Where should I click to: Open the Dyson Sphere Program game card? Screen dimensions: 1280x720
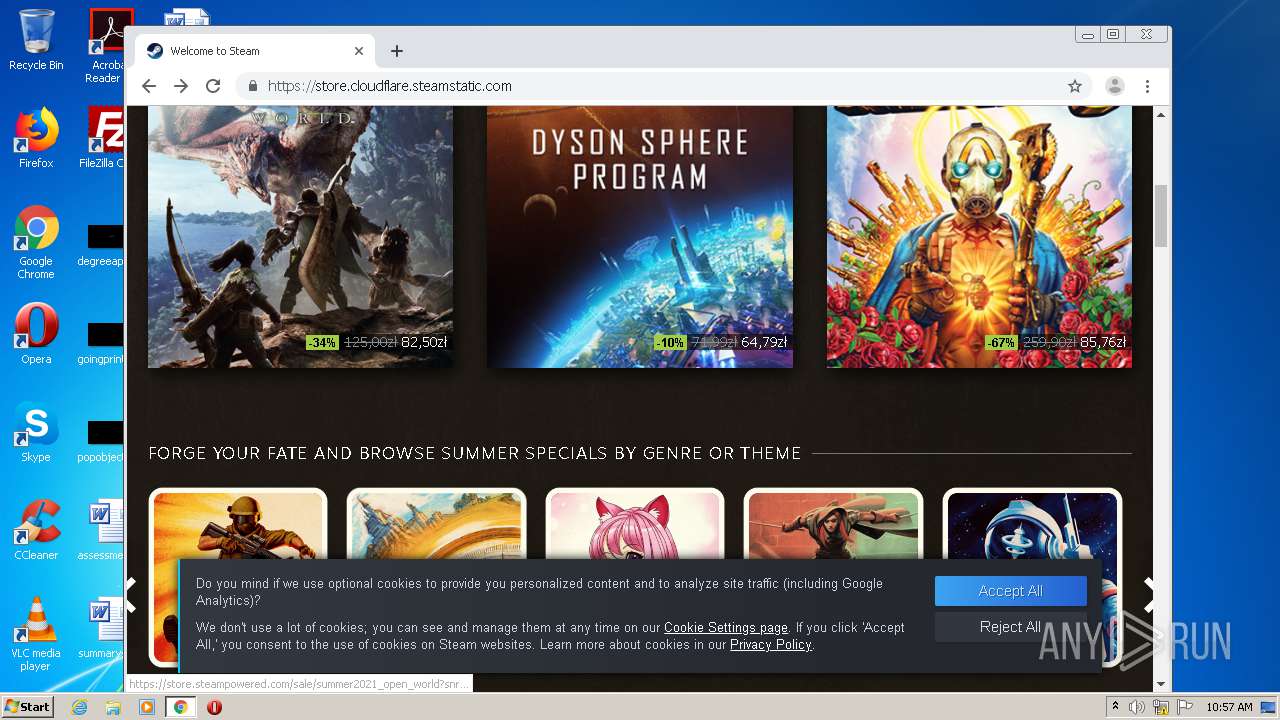click(x=640, y=236)
